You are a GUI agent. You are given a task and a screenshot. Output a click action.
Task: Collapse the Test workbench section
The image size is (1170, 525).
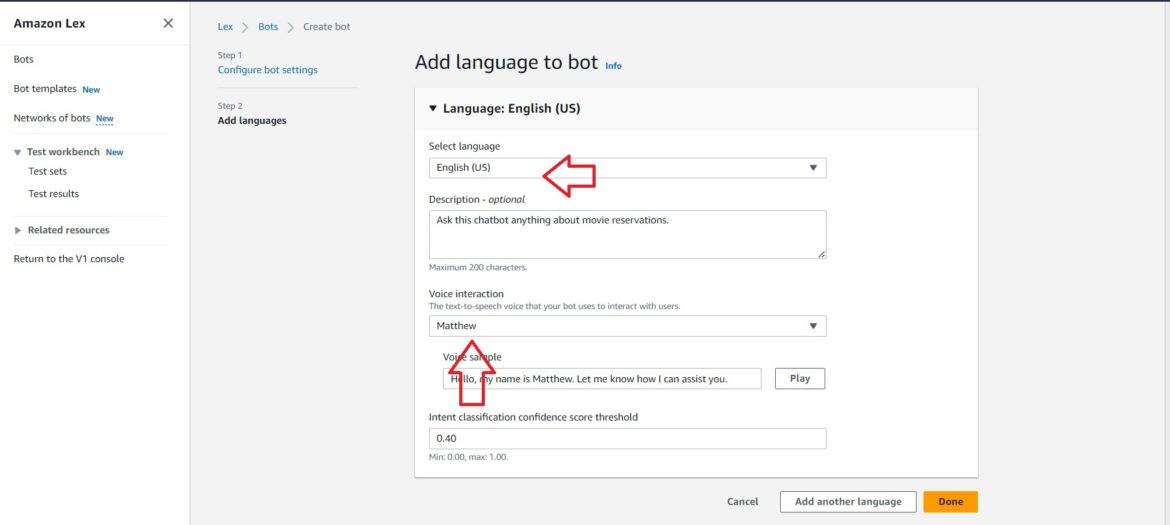point(17,153)
